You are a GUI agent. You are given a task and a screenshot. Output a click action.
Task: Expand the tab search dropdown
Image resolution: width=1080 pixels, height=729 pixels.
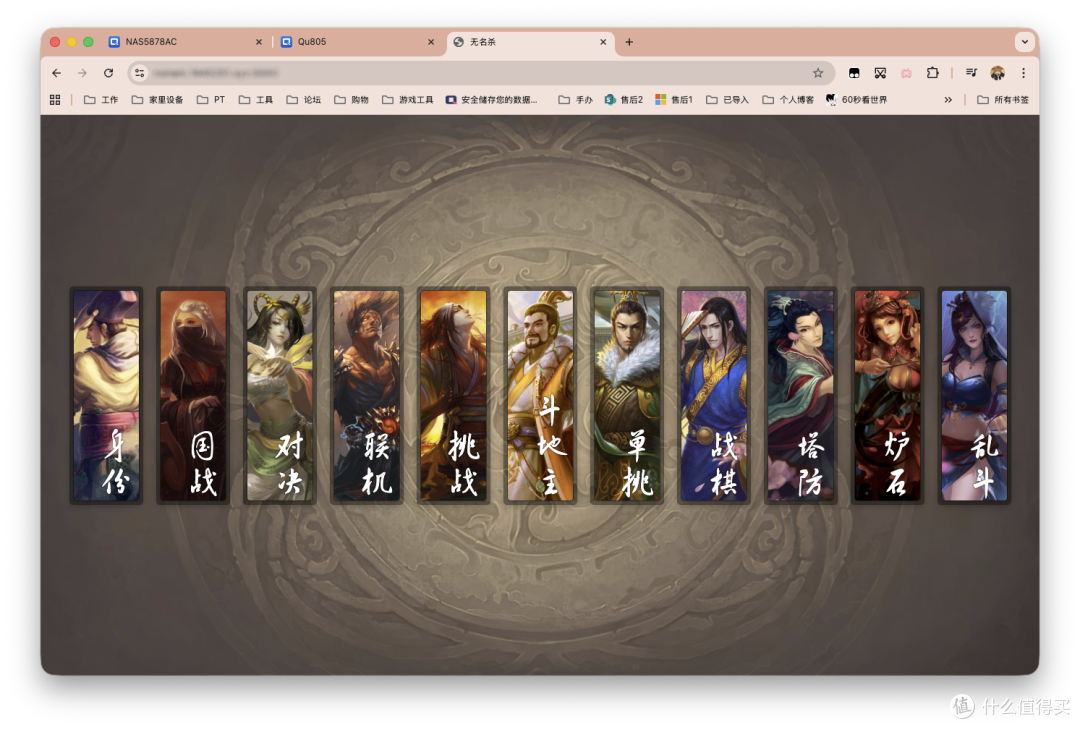click(1025, 42)
